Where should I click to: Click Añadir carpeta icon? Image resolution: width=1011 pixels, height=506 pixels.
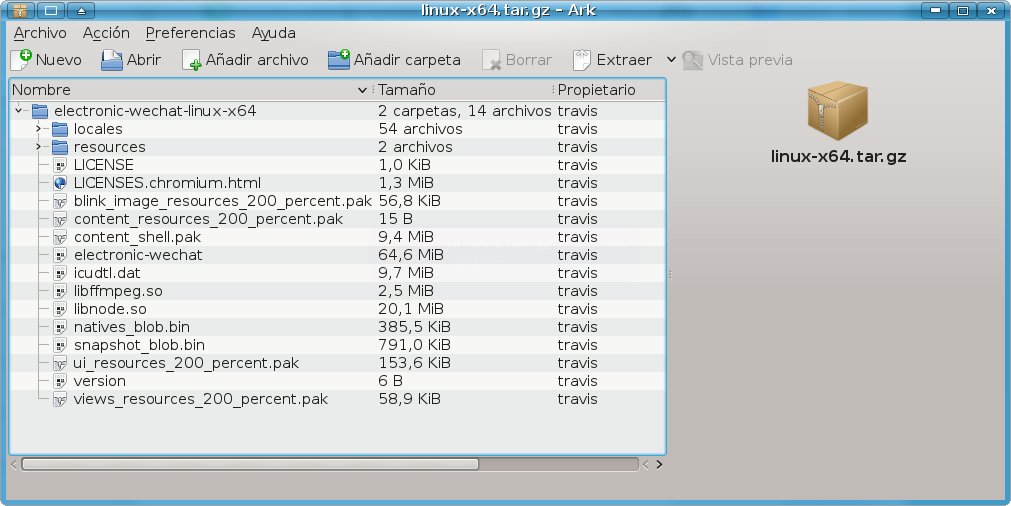click(x=339, y=60)
